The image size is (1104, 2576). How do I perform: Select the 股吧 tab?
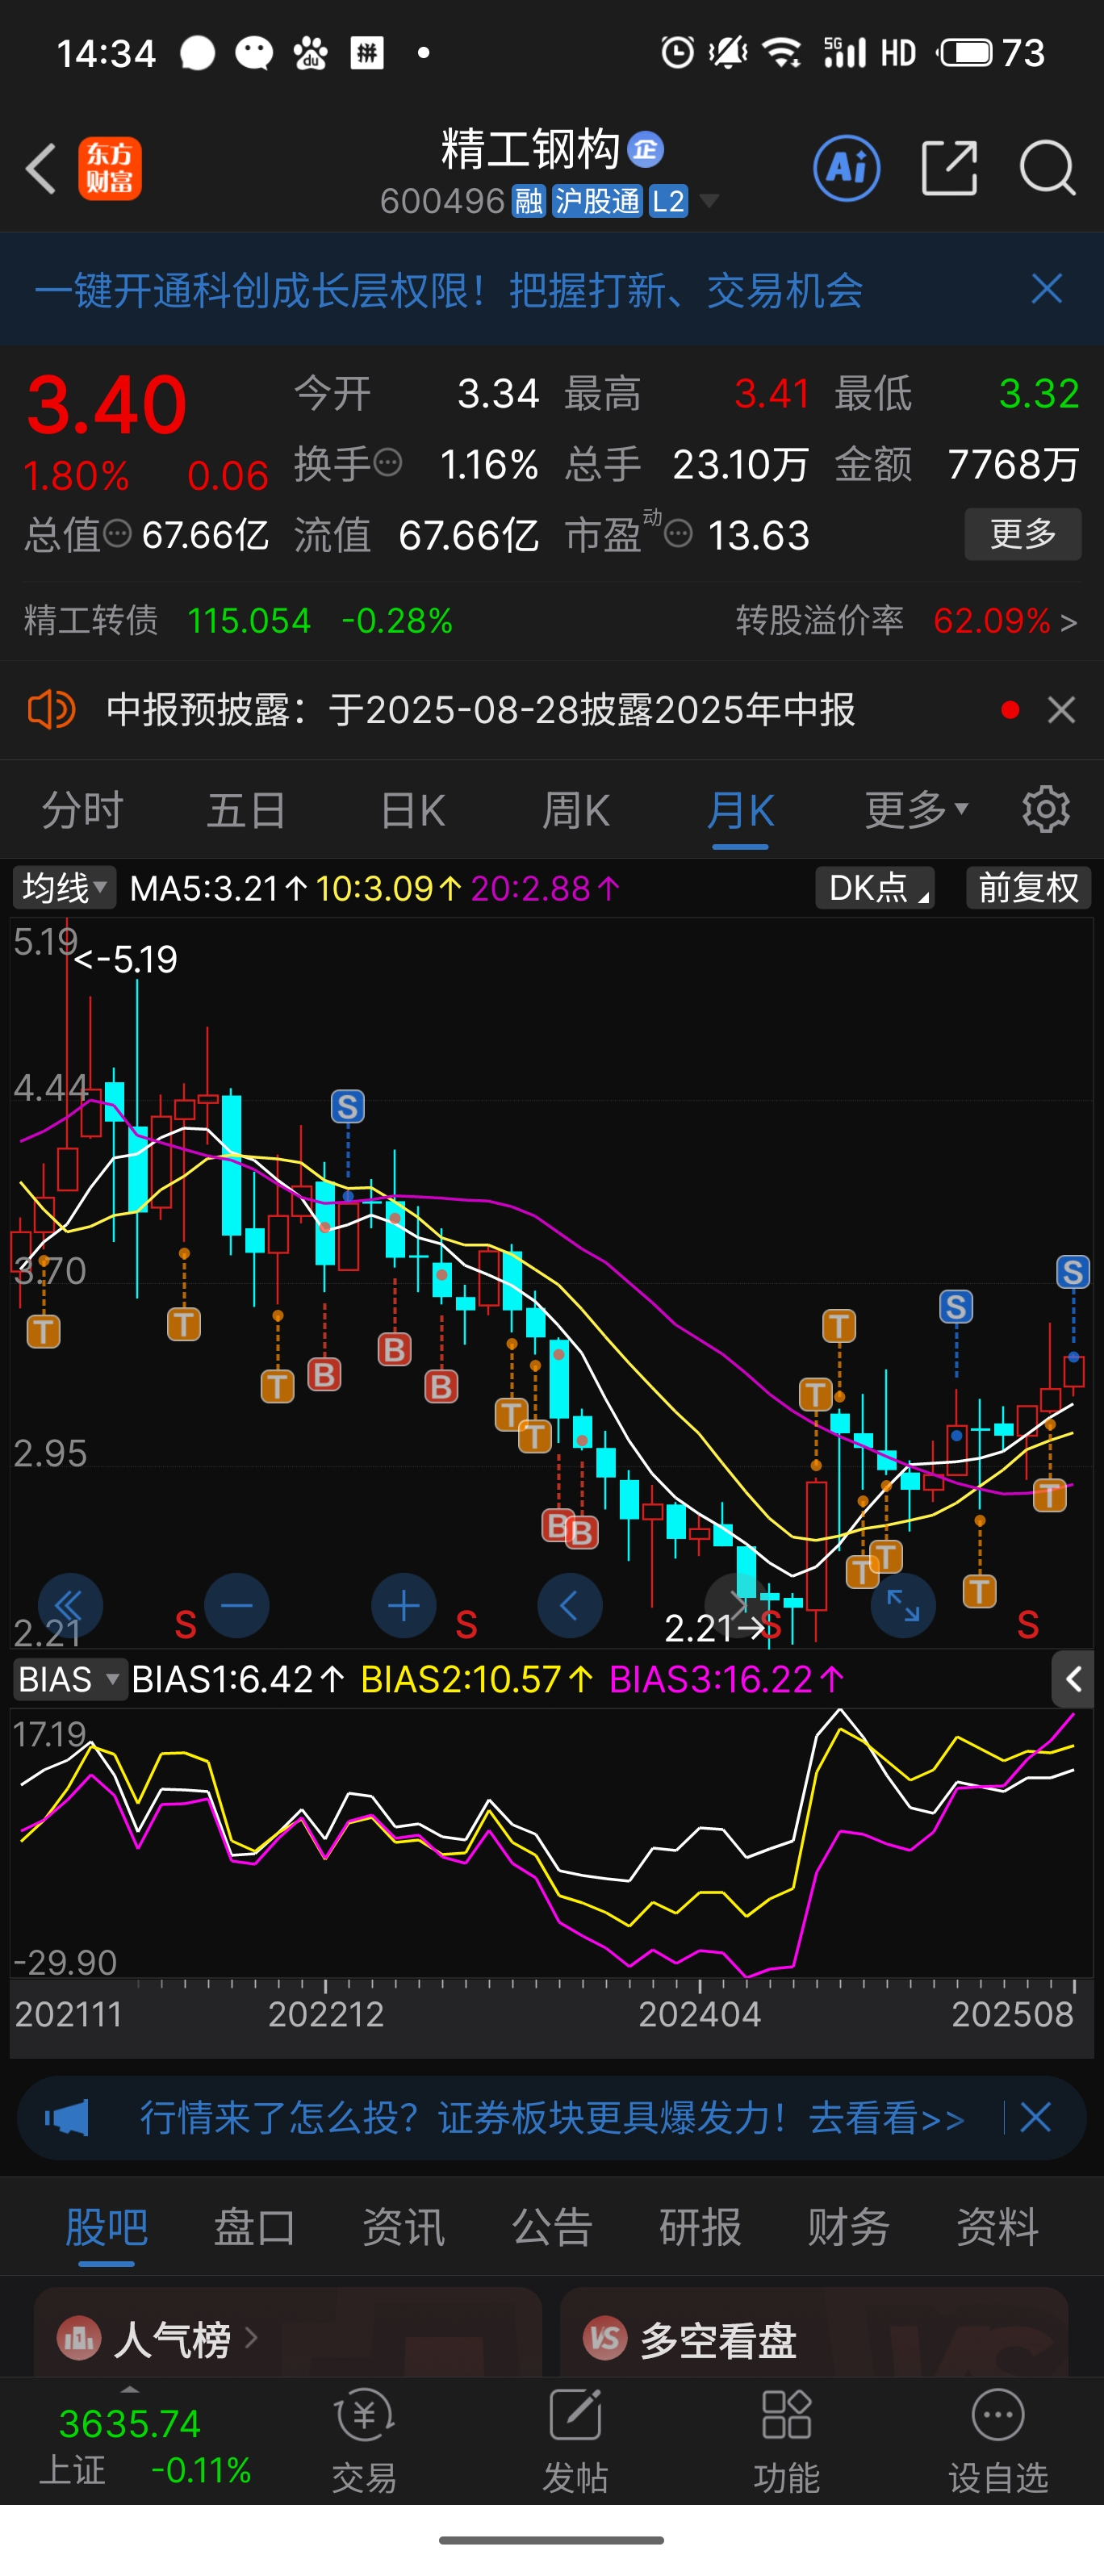click(106, 2228)
